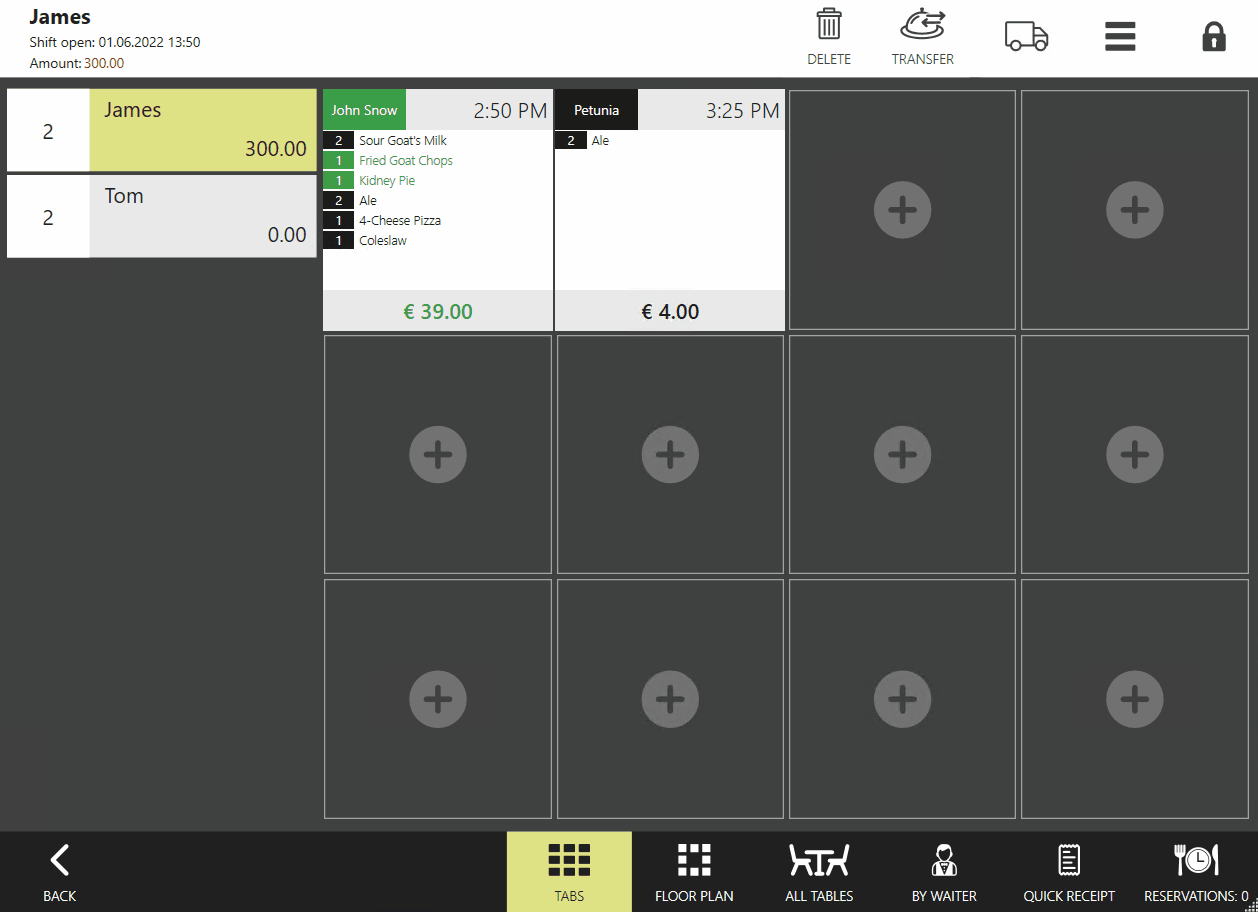Click the Petunia name label
The width and height of the screenshot is (1258, 912).
(596, 110)
